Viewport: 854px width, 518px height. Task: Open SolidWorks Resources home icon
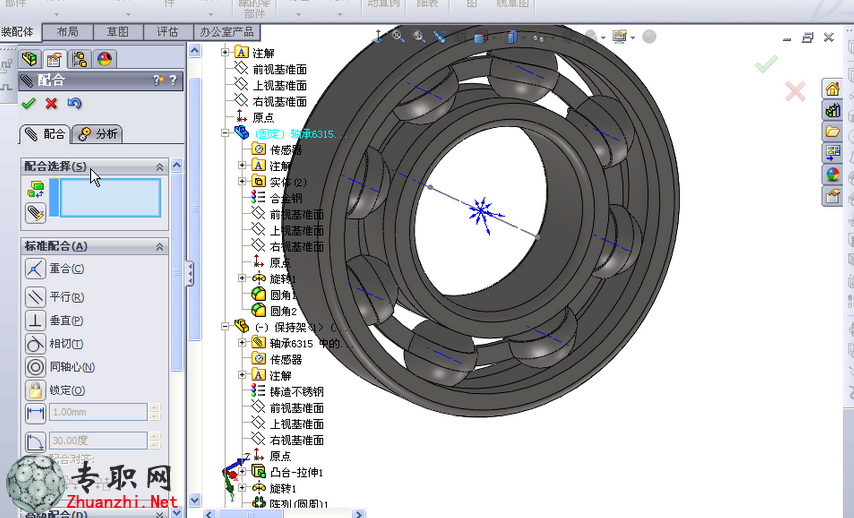pos(832,89)
